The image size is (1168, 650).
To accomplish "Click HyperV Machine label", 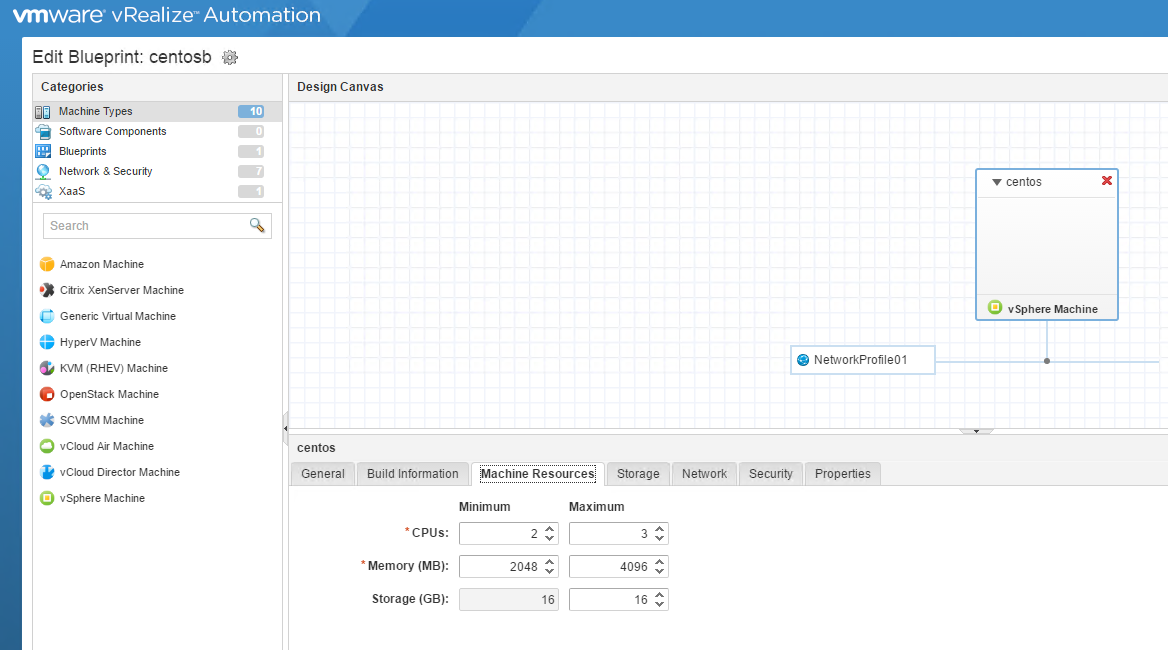I will point(101,342).
